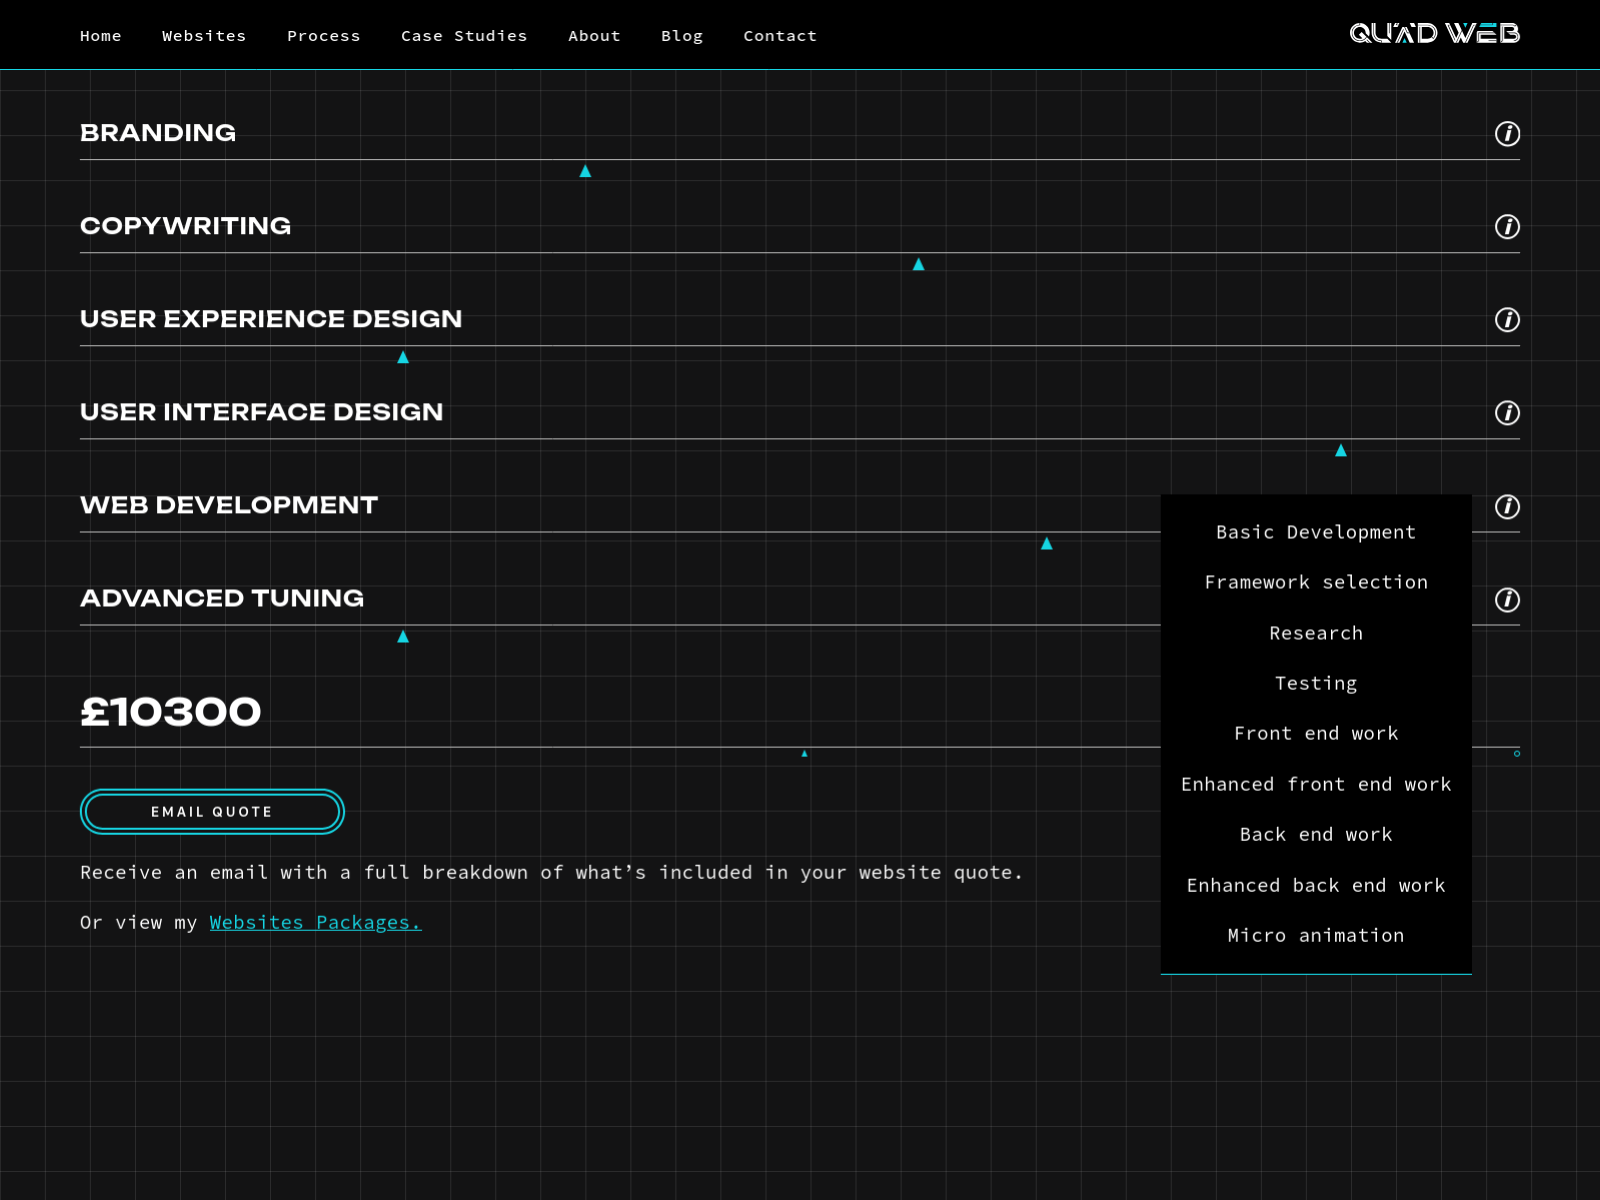
Task: Click Basic Development in the popup
Action: 1316,533
